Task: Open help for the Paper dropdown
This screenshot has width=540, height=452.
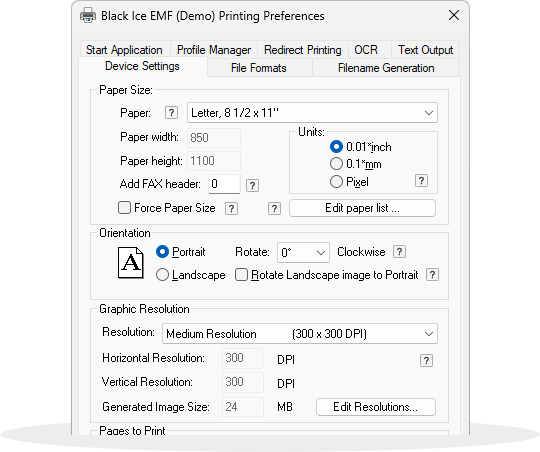Action: (171, 113)
